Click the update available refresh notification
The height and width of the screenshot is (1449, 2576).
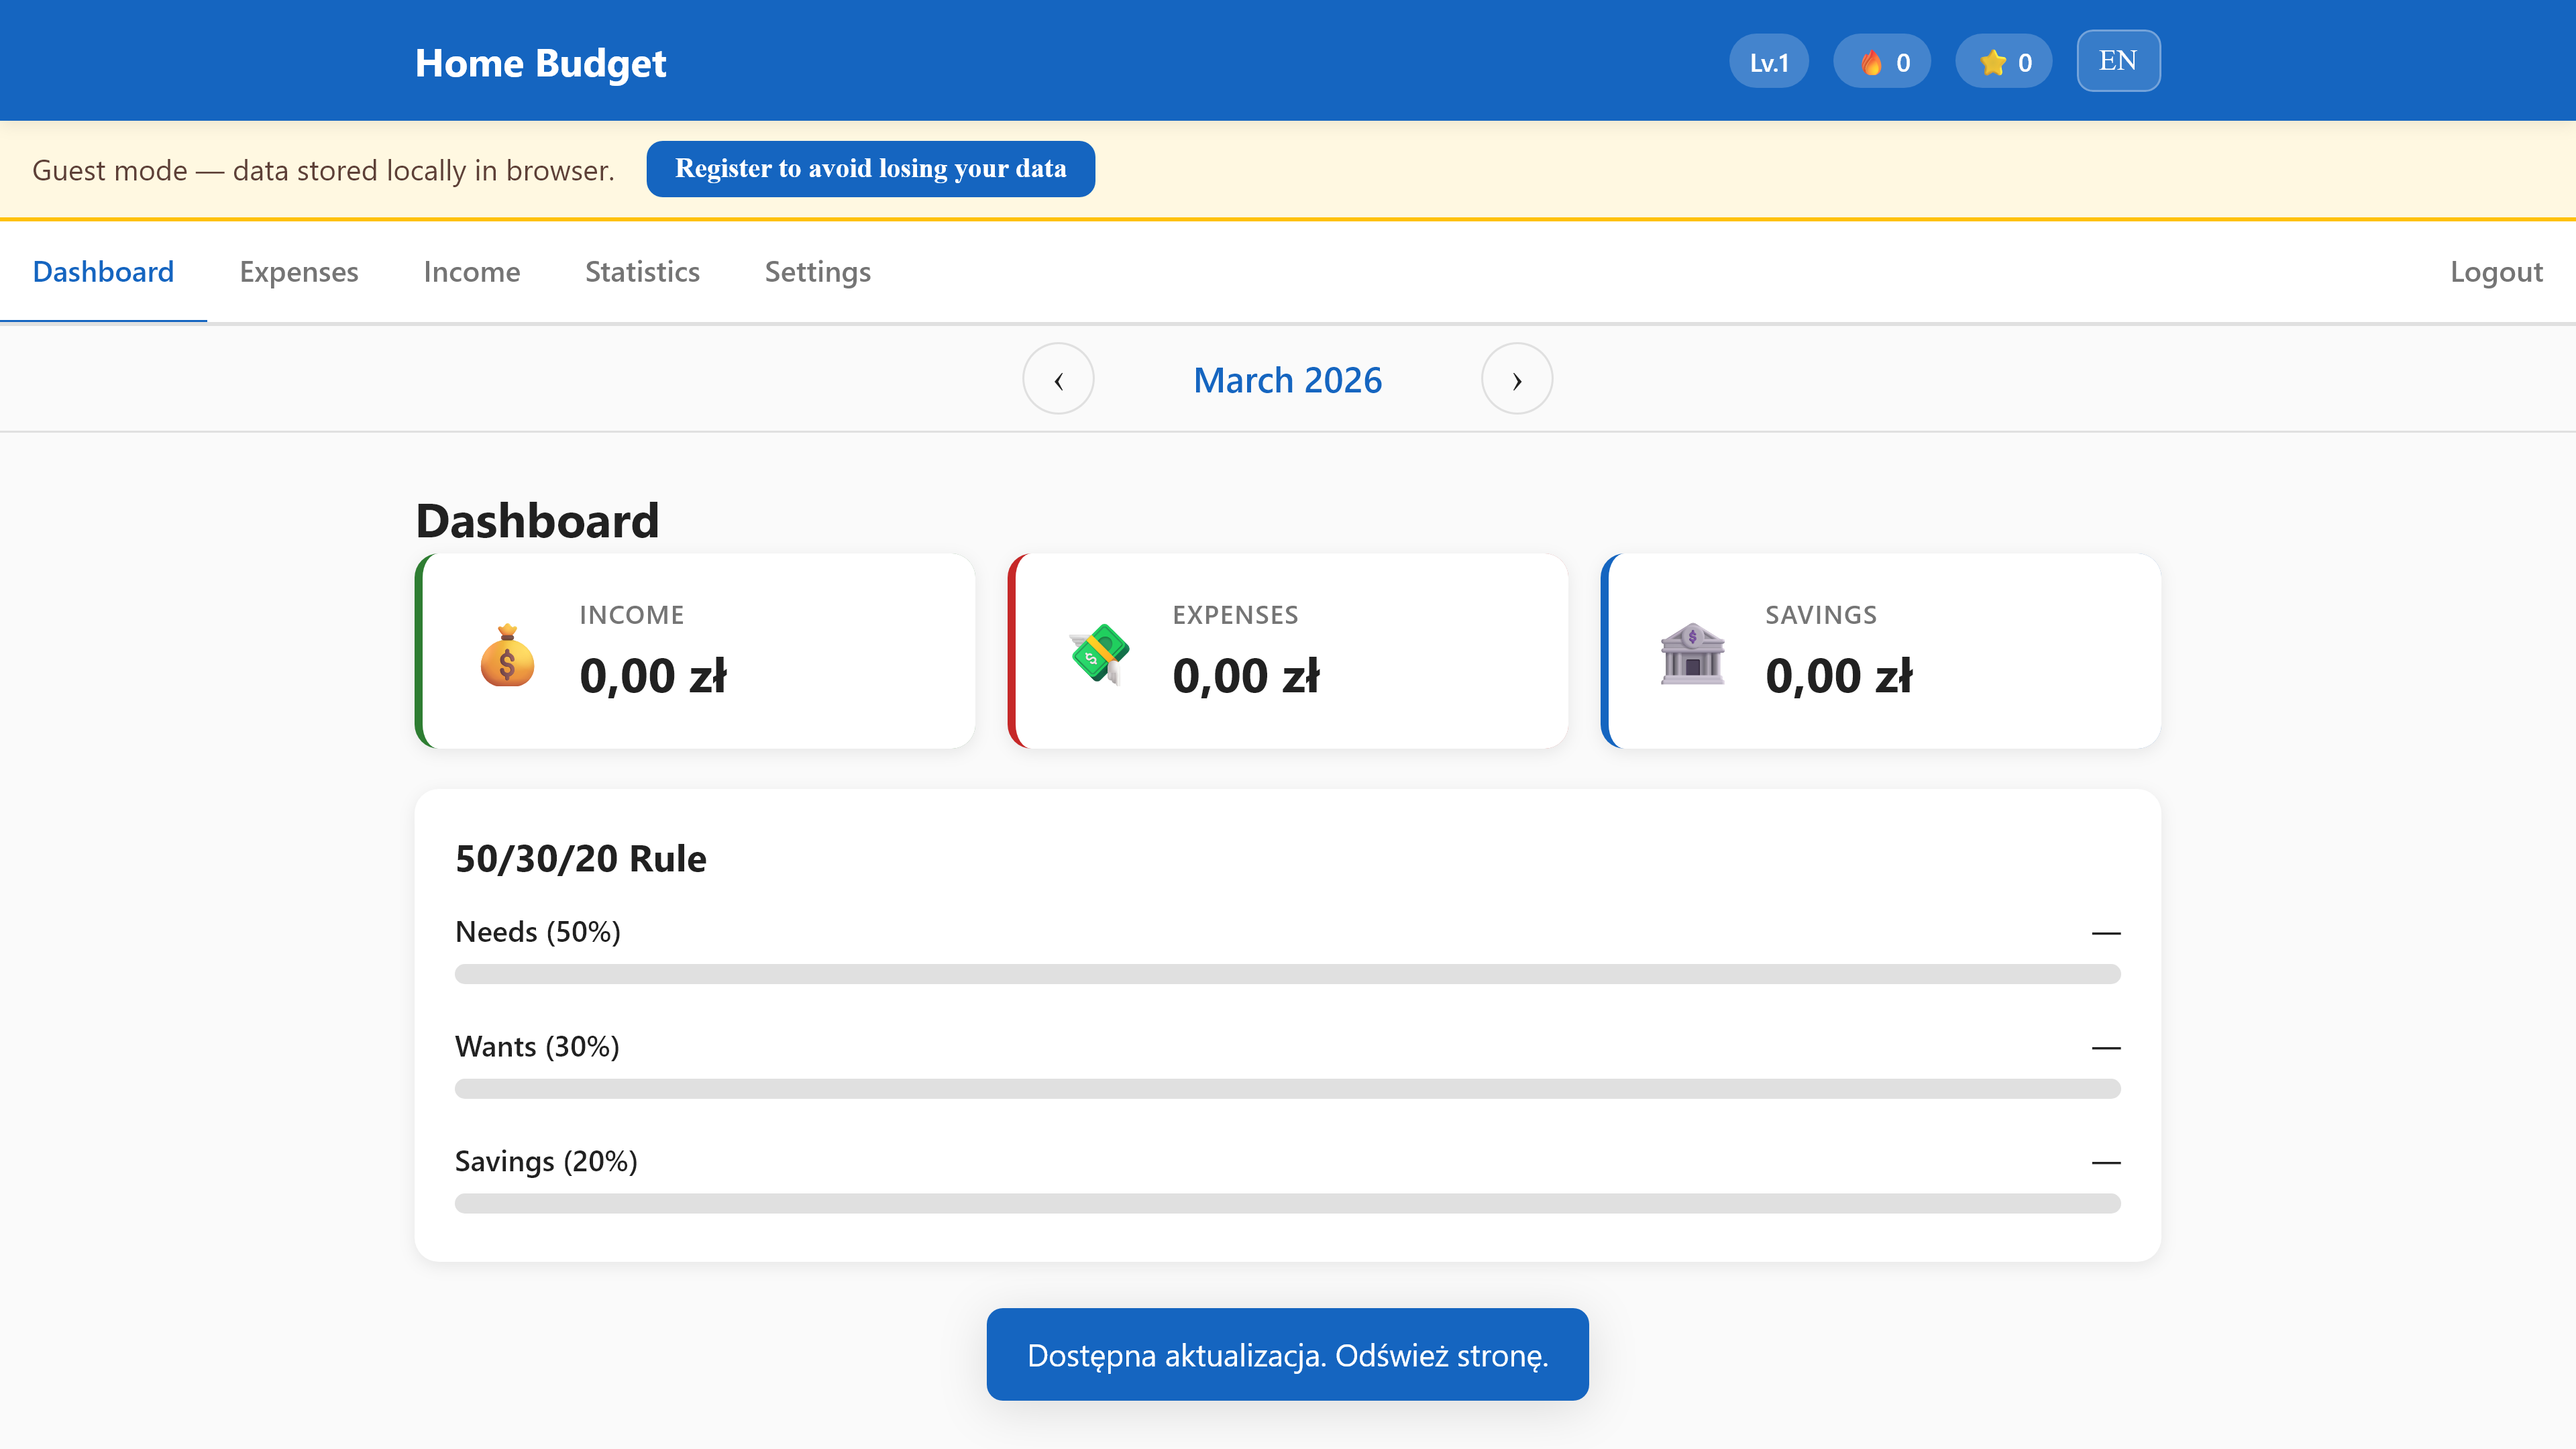[1287, 1355]
